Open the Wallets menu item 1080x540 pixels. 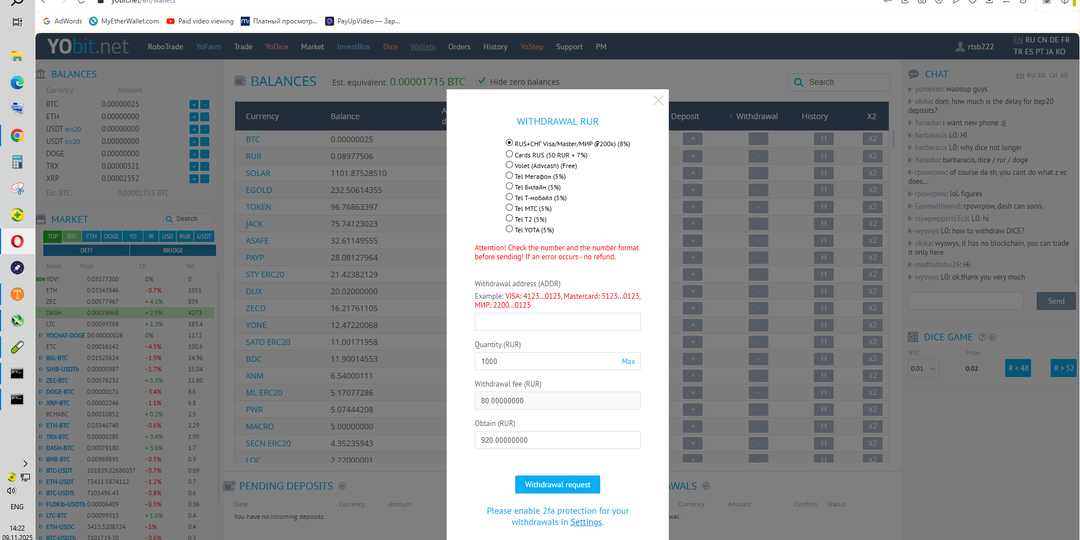(423, 47)
